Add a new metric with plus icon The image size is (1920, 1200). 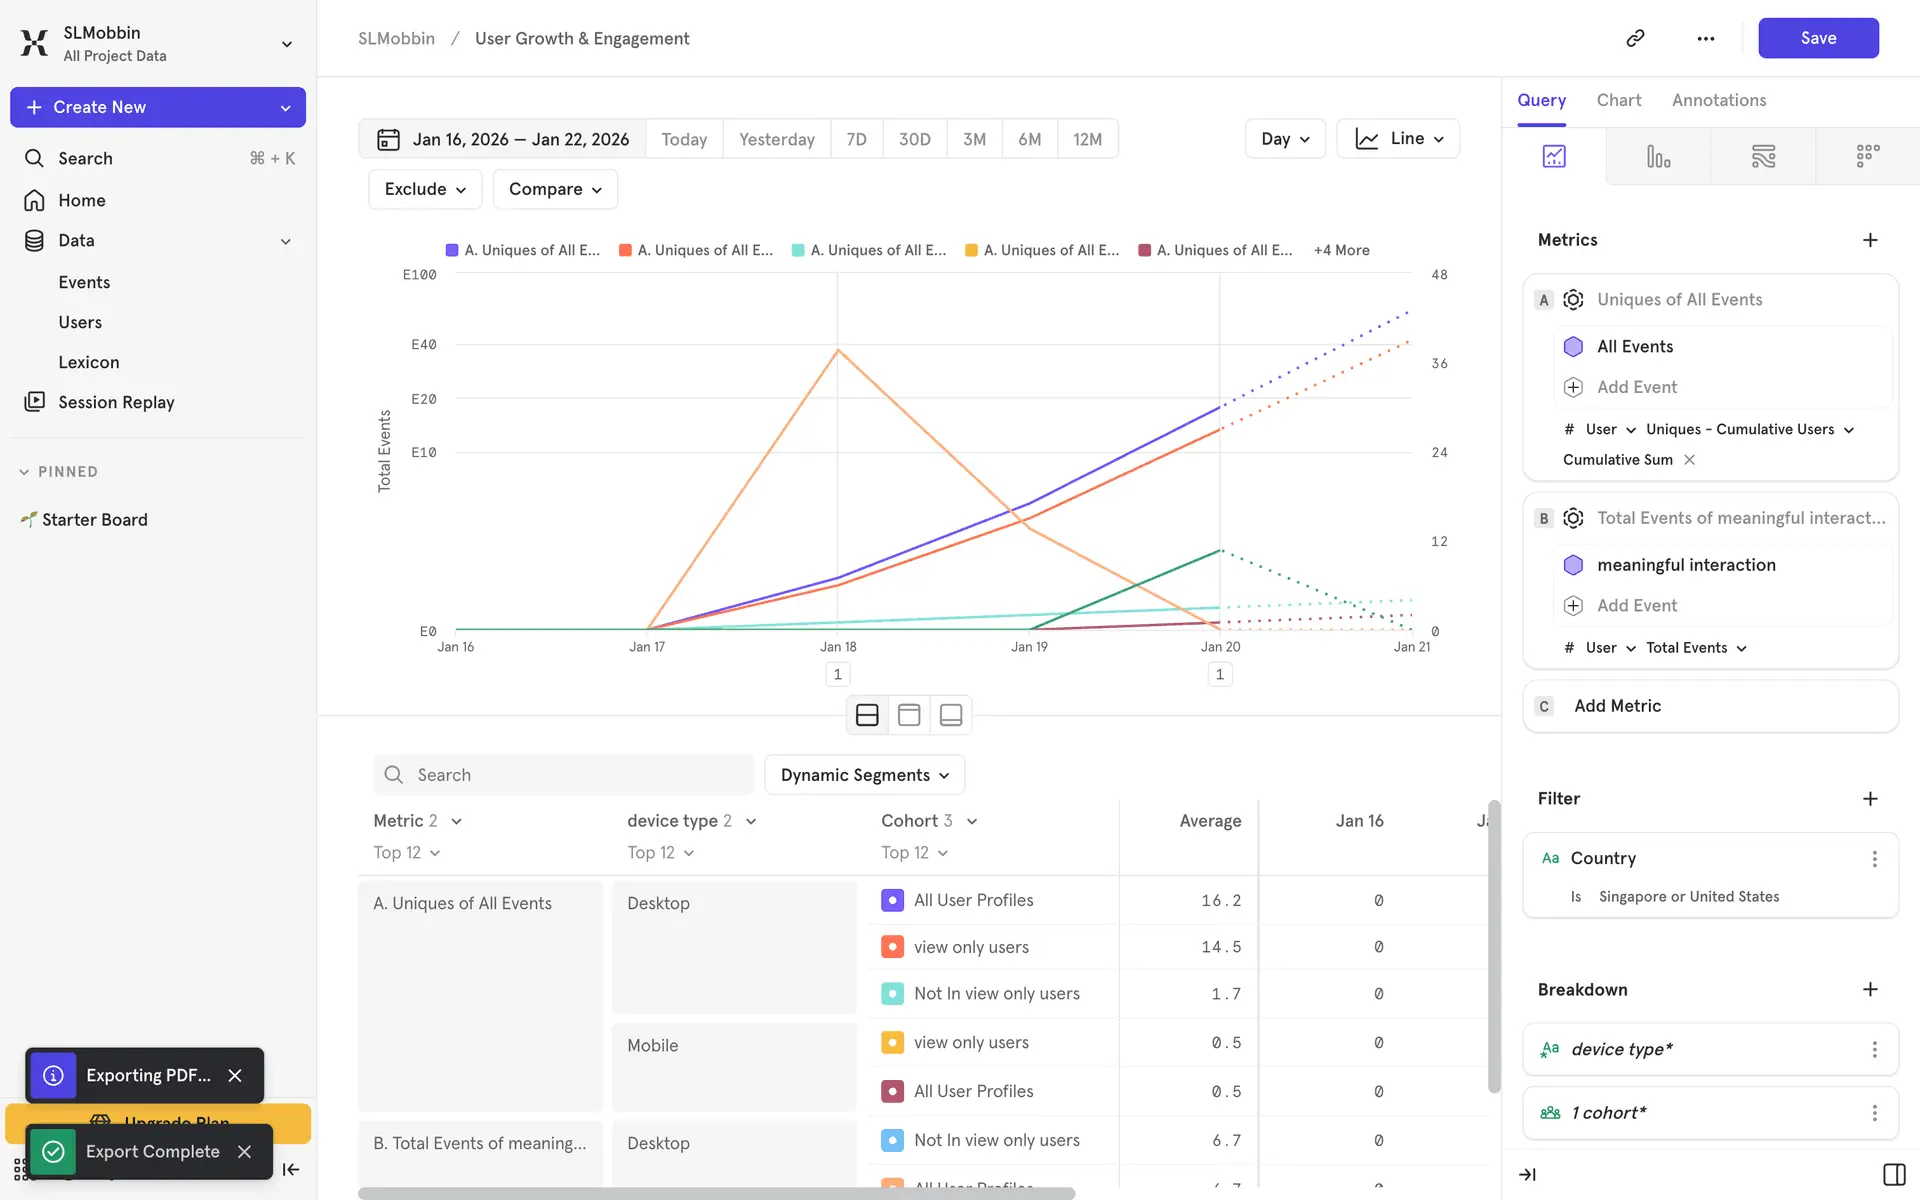tap(1870, 240)
